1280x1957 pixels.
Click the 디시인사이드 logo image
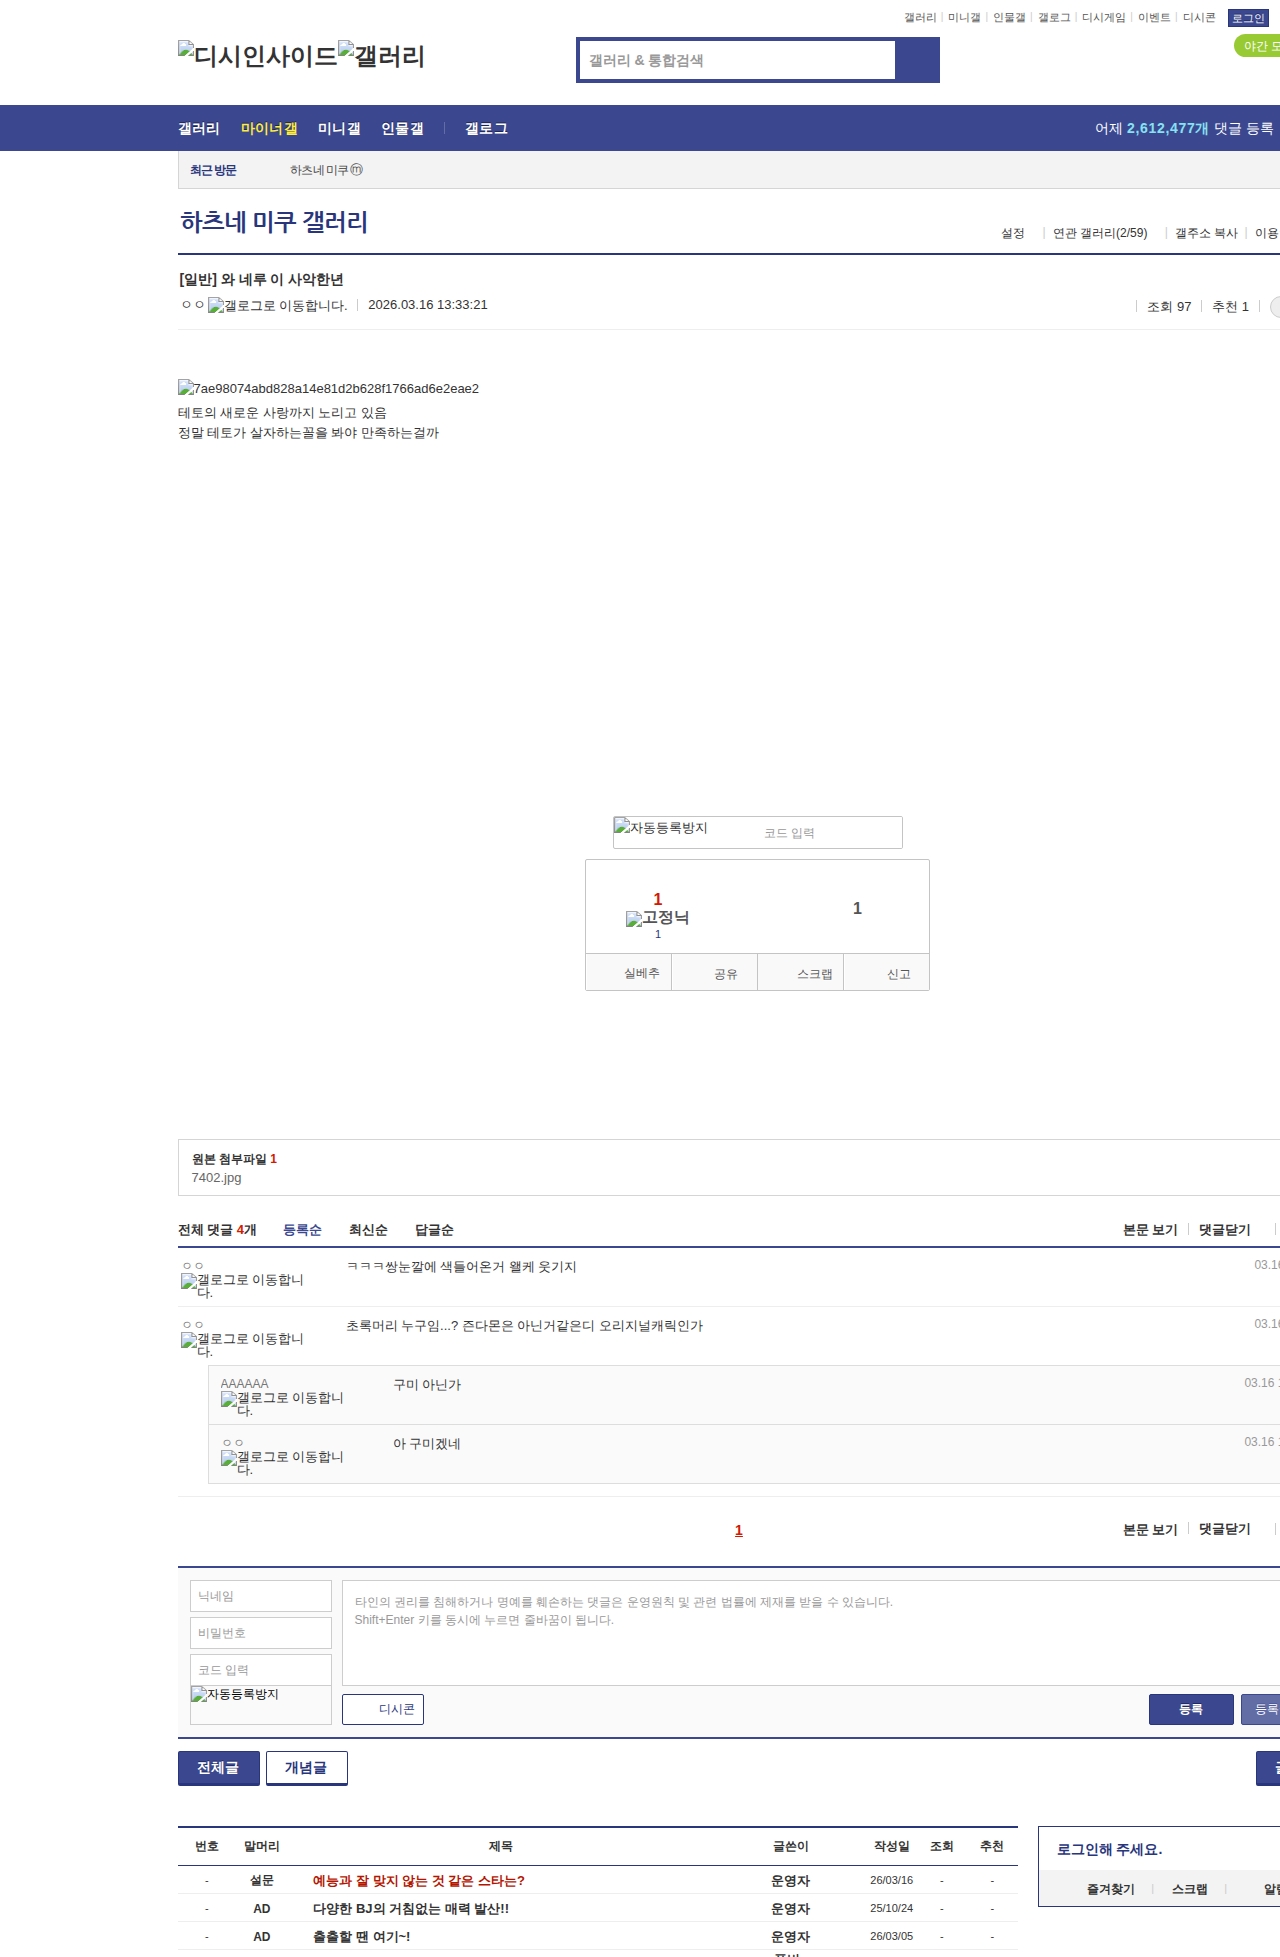258,56
